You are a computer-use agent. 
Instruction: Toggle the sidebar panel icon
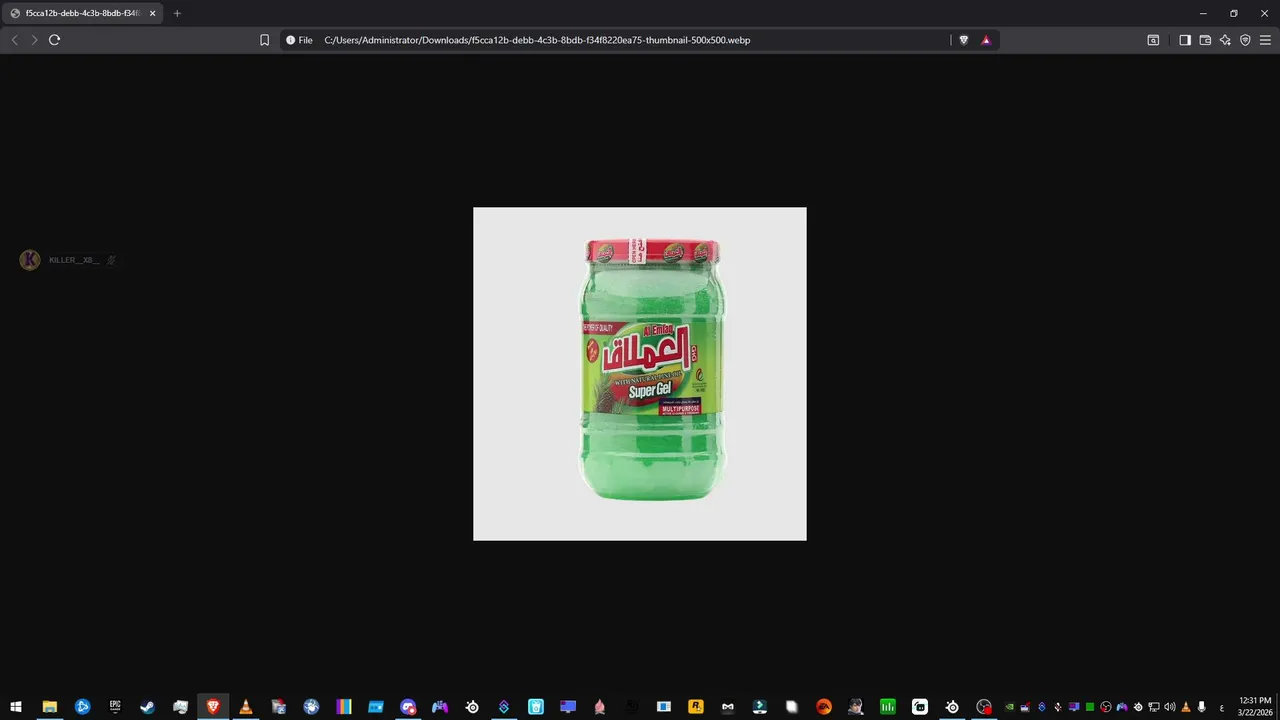pos(1185,40)
